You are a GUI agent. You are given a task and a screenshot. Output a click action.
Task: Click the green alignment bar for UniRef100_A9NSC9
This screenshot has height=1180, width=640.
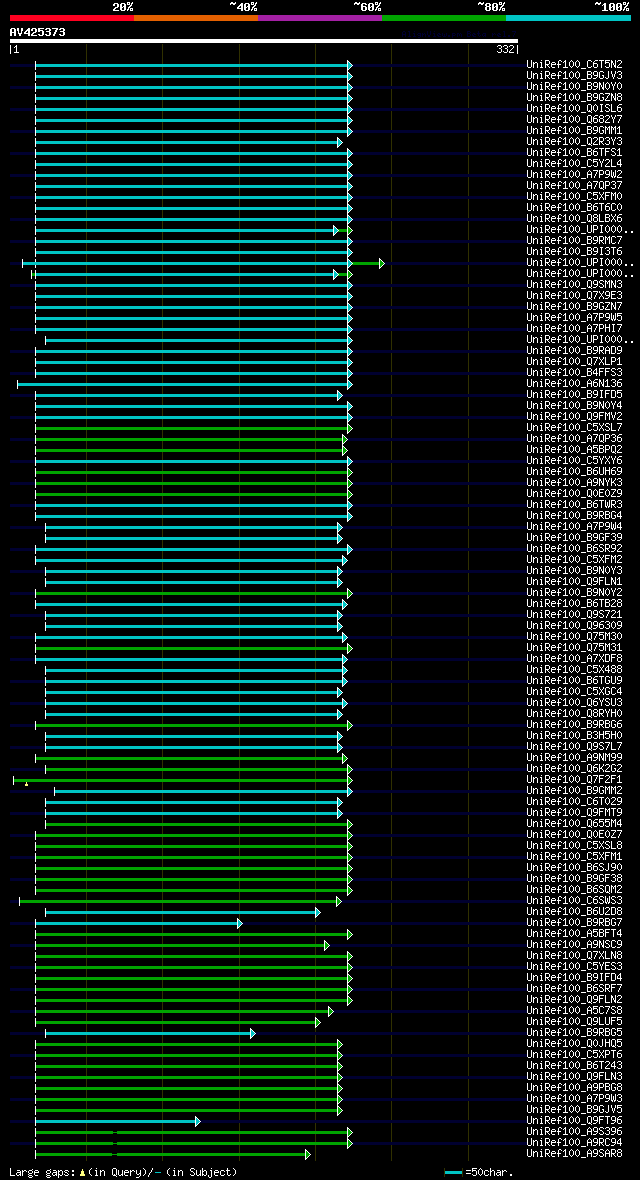click(182, 945)
